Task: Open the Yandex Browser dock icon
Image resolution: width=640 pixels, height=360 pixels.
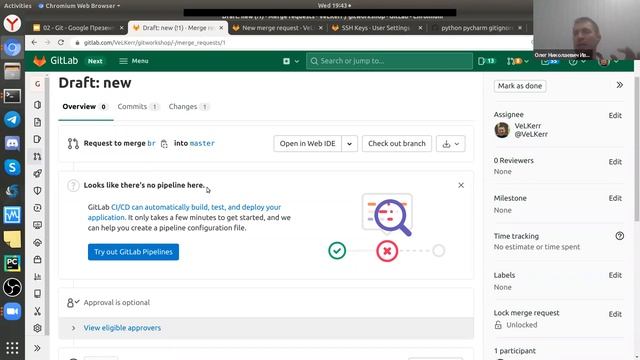Action: 12,23
